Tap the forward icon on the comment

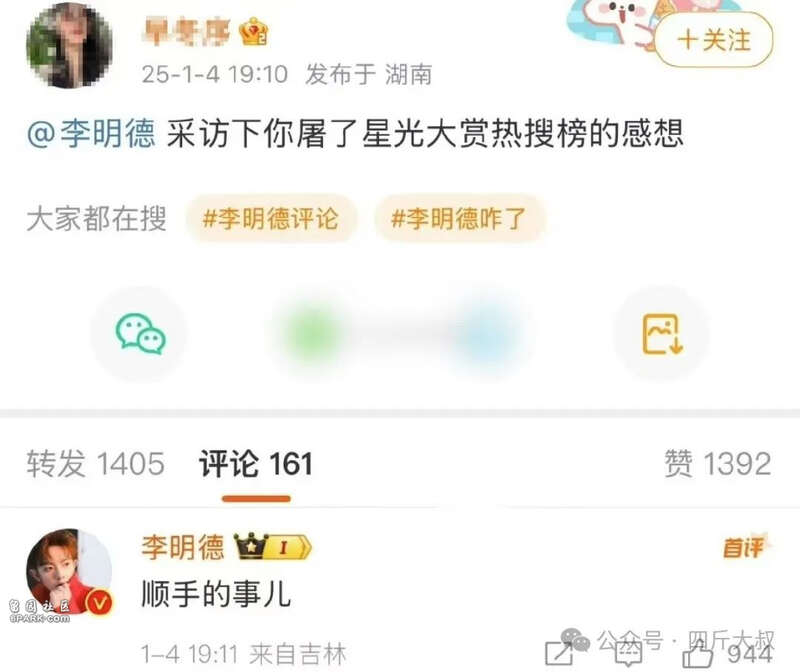click(558, 654)
